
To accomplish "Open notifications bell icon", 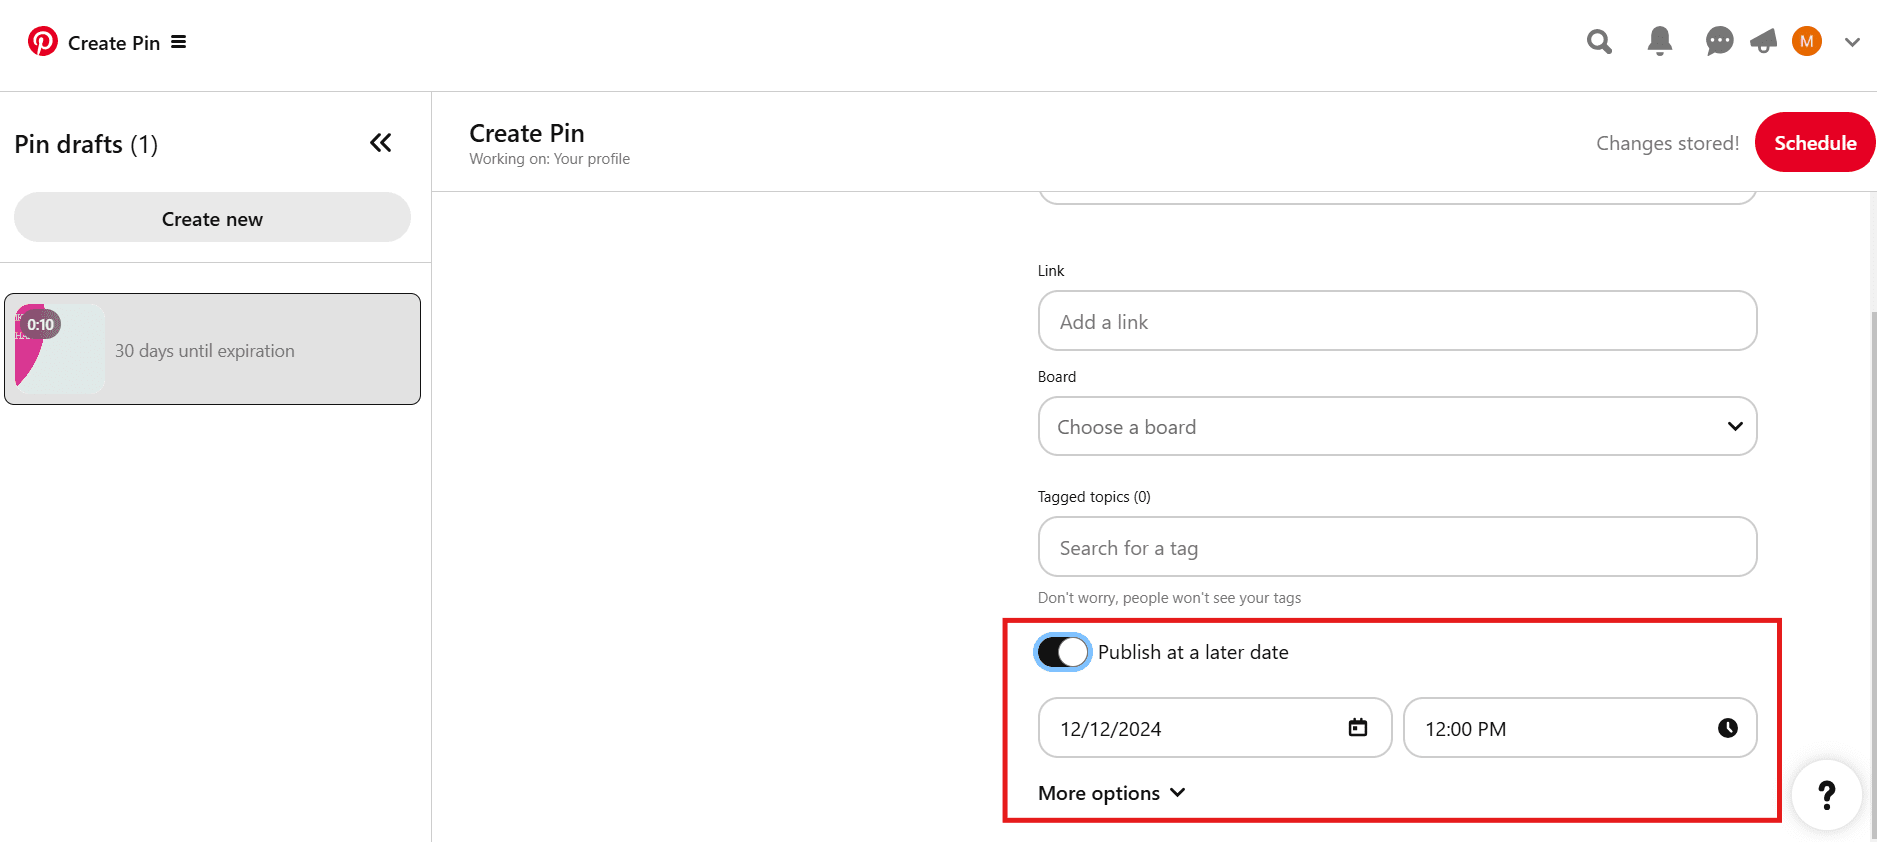I will pyautogui.click(x=1659, y=41).
